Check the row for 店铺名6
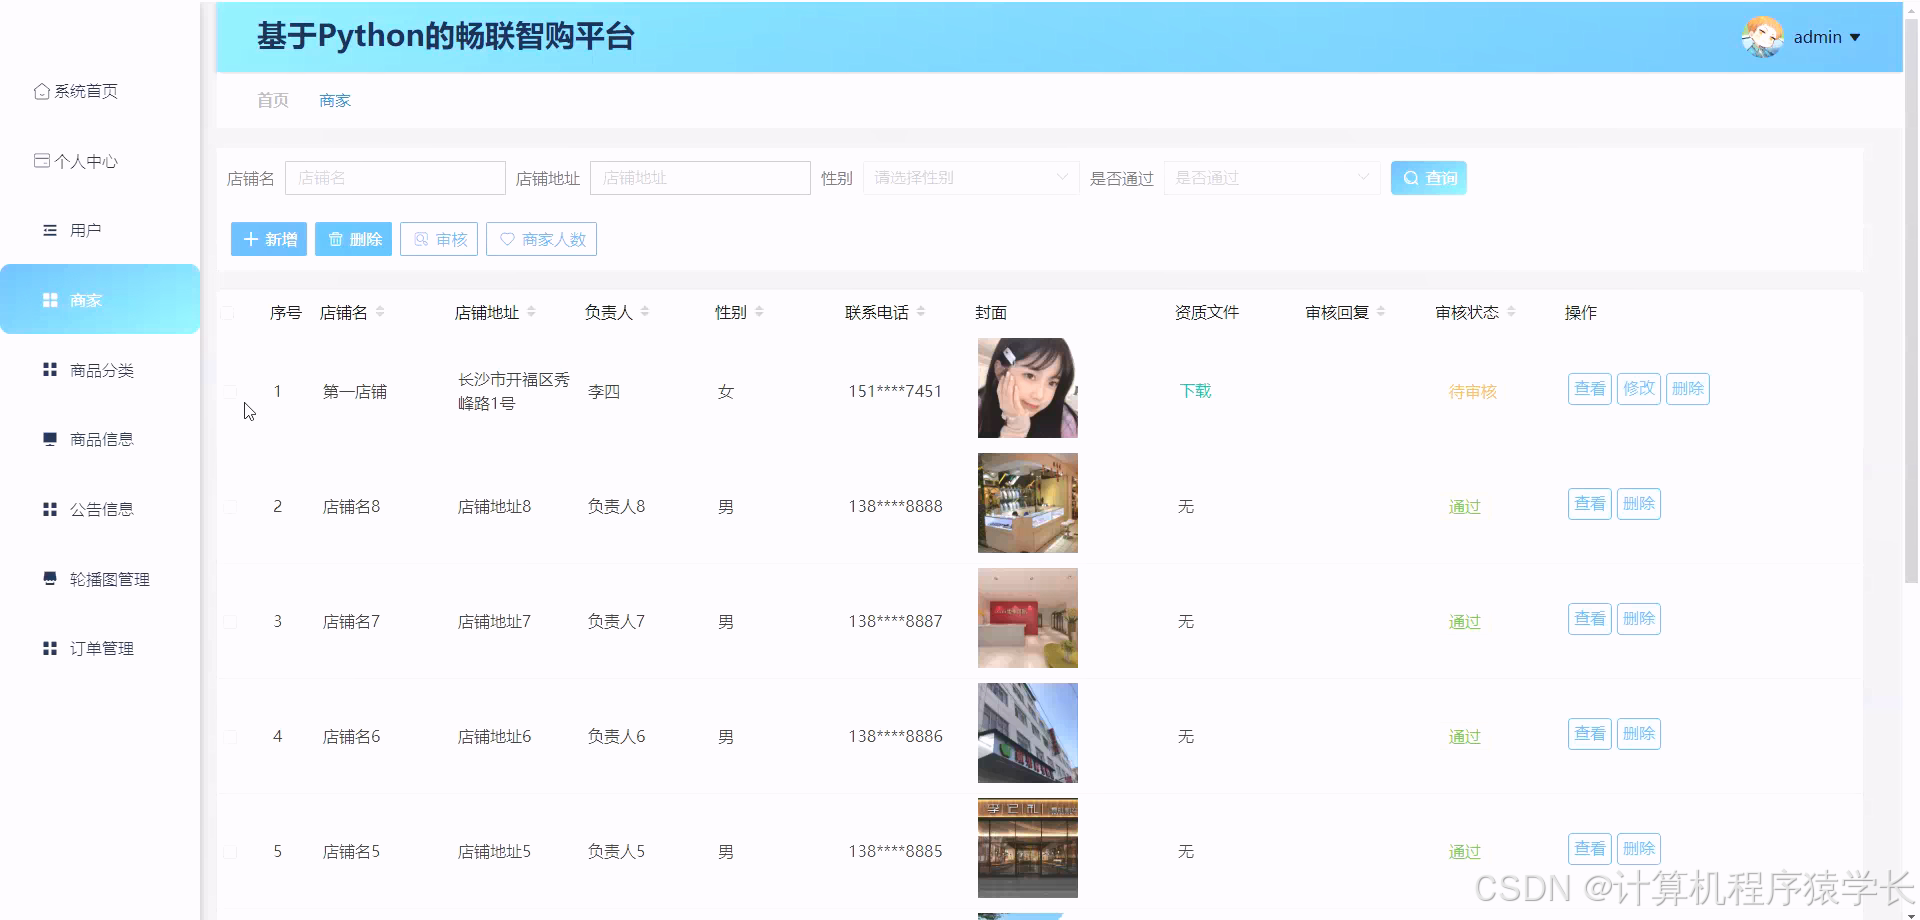The width and height of the screenshot is (1920, 920). [228, 736]
